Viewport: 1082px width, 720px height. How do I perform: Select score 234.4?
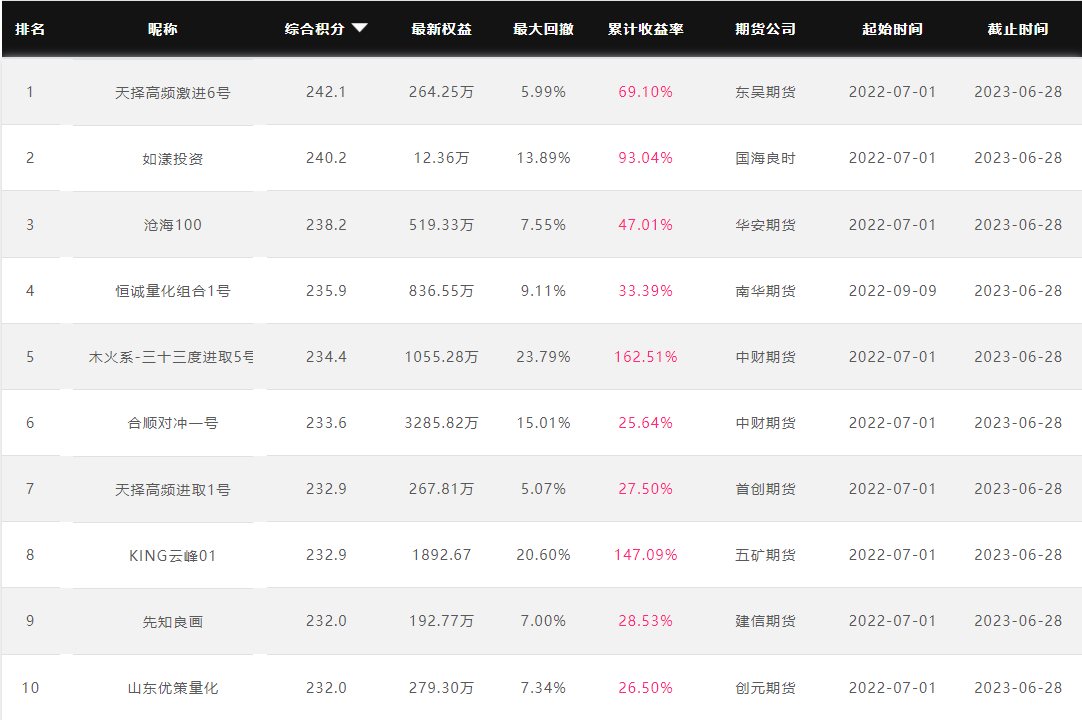326,357
